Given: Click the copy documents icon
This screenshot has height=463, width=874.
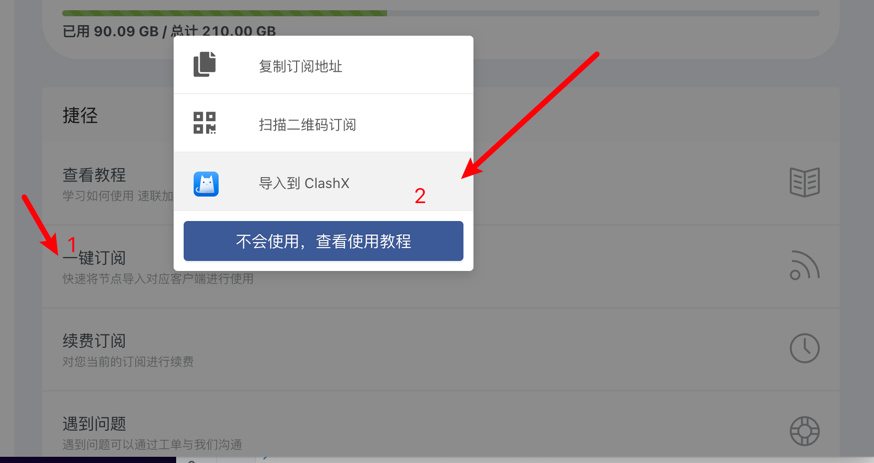Looking at the screenshot, I should pos(205,64).
